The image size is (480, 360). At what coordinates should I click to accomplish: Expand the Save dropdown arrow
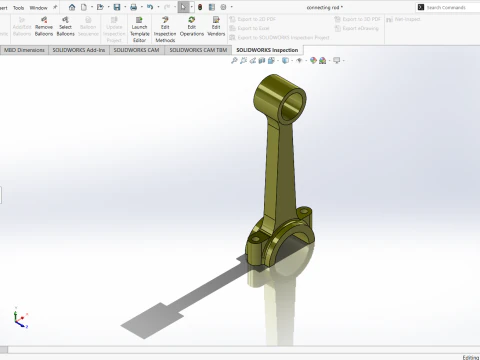(x=125, y=7)
